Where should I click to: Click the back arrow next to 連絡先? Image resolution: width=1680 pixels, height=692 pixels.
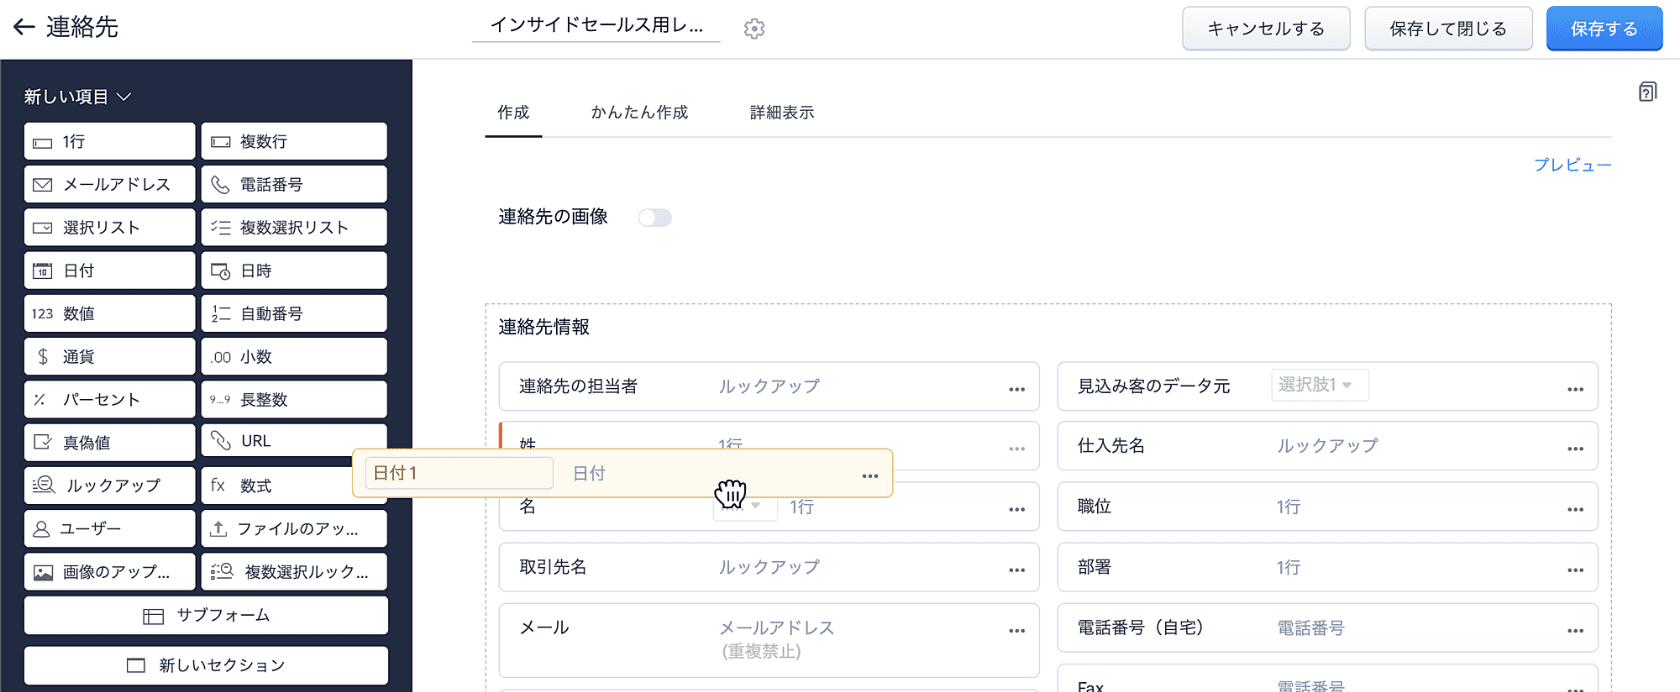[24, 27]
